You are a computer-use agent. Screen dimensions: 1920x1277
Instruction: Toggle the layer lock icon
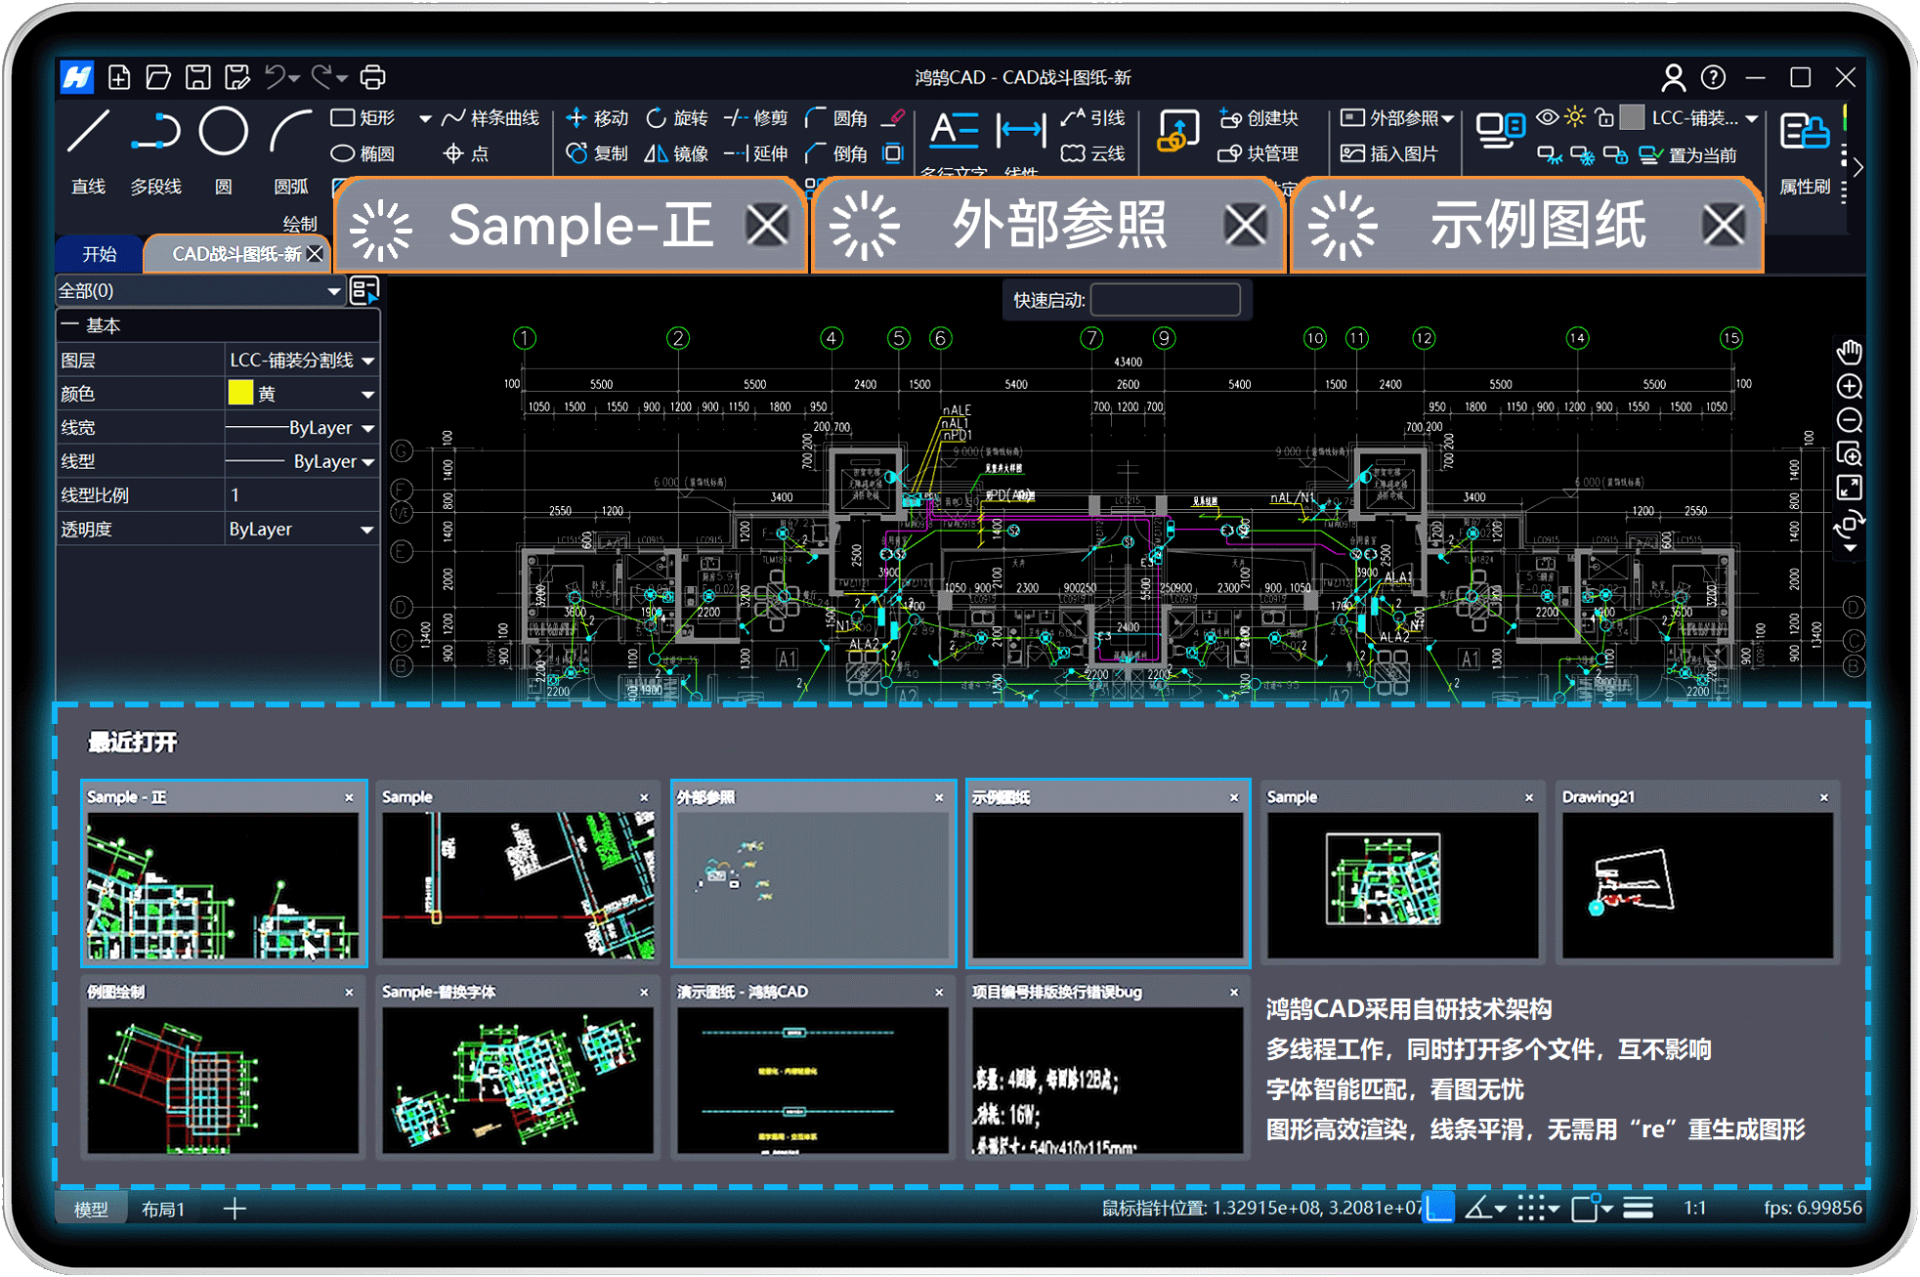click(x=1604, y=118)
